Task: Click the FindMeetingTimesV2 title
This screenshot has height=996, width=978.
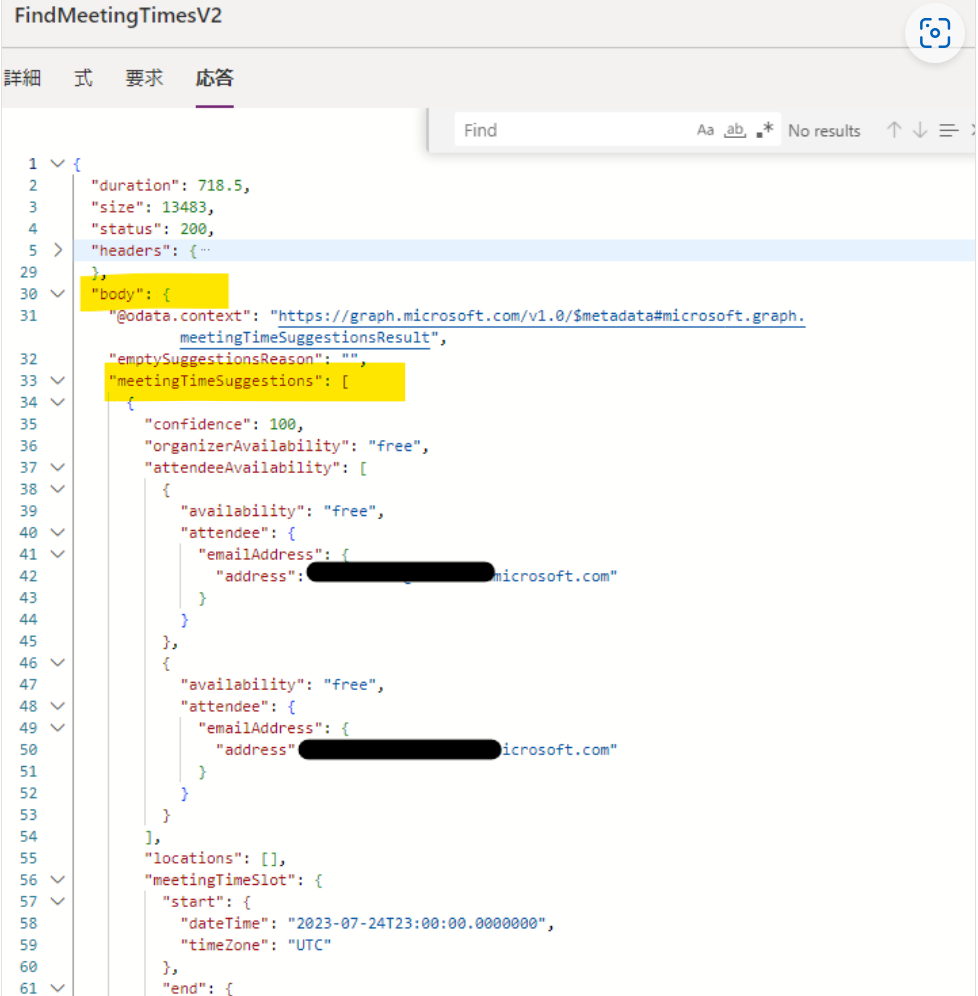Action: coord(118,15)
